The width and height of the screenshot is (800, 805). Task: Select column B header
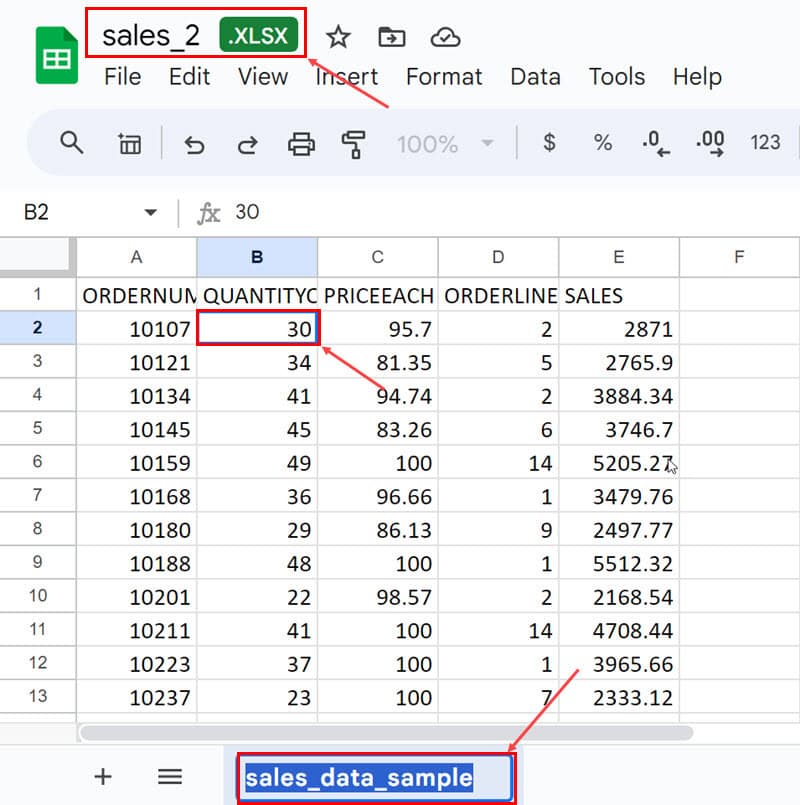257,257
